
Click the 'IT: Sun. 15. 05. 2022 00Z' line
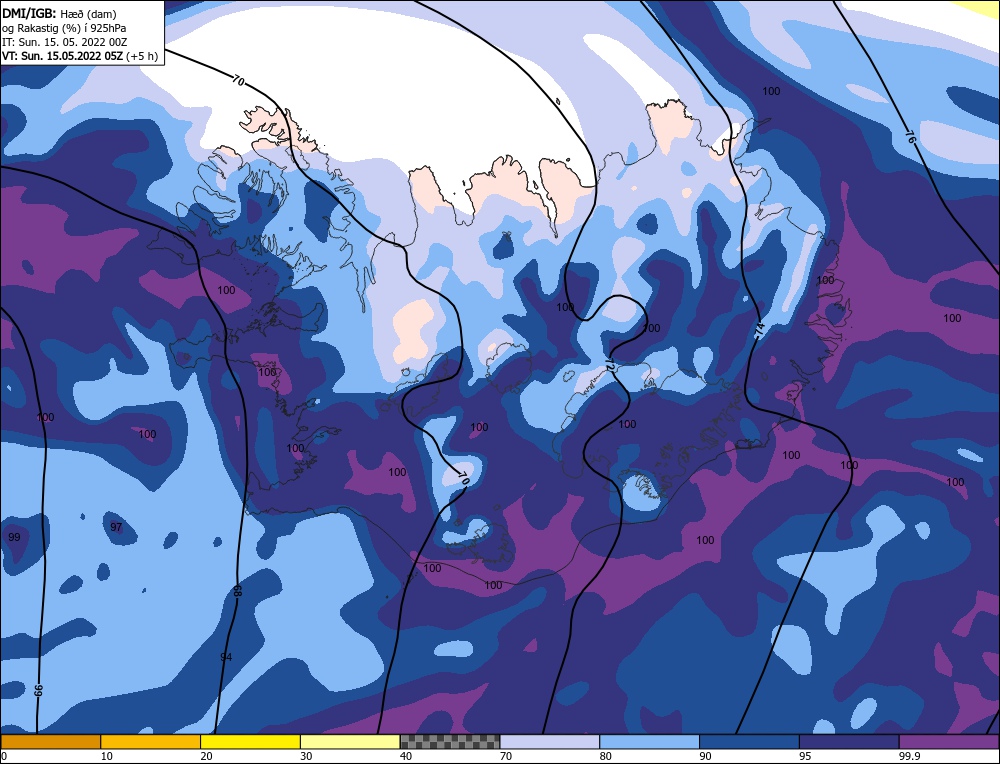pyautogui.click(x=64, y=42)
